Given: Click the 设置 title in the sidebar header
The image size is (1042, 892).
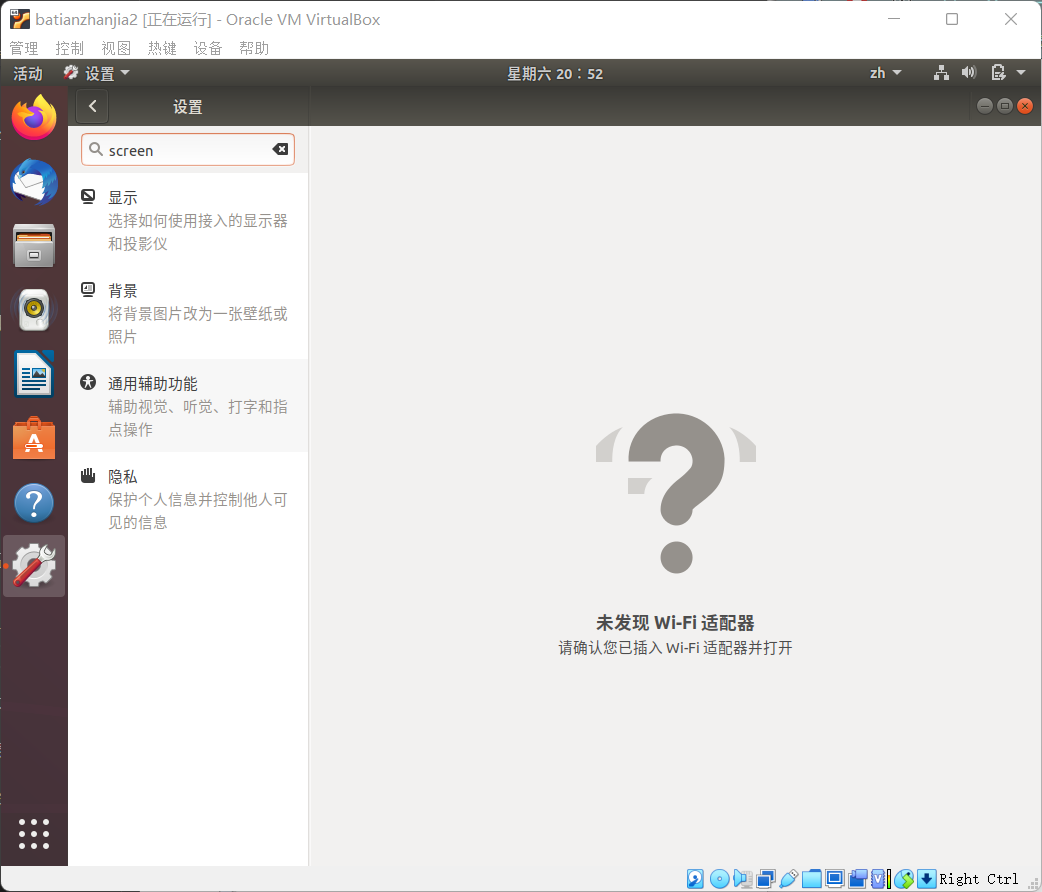Looking at the screenshot, I should coord(187,107).
